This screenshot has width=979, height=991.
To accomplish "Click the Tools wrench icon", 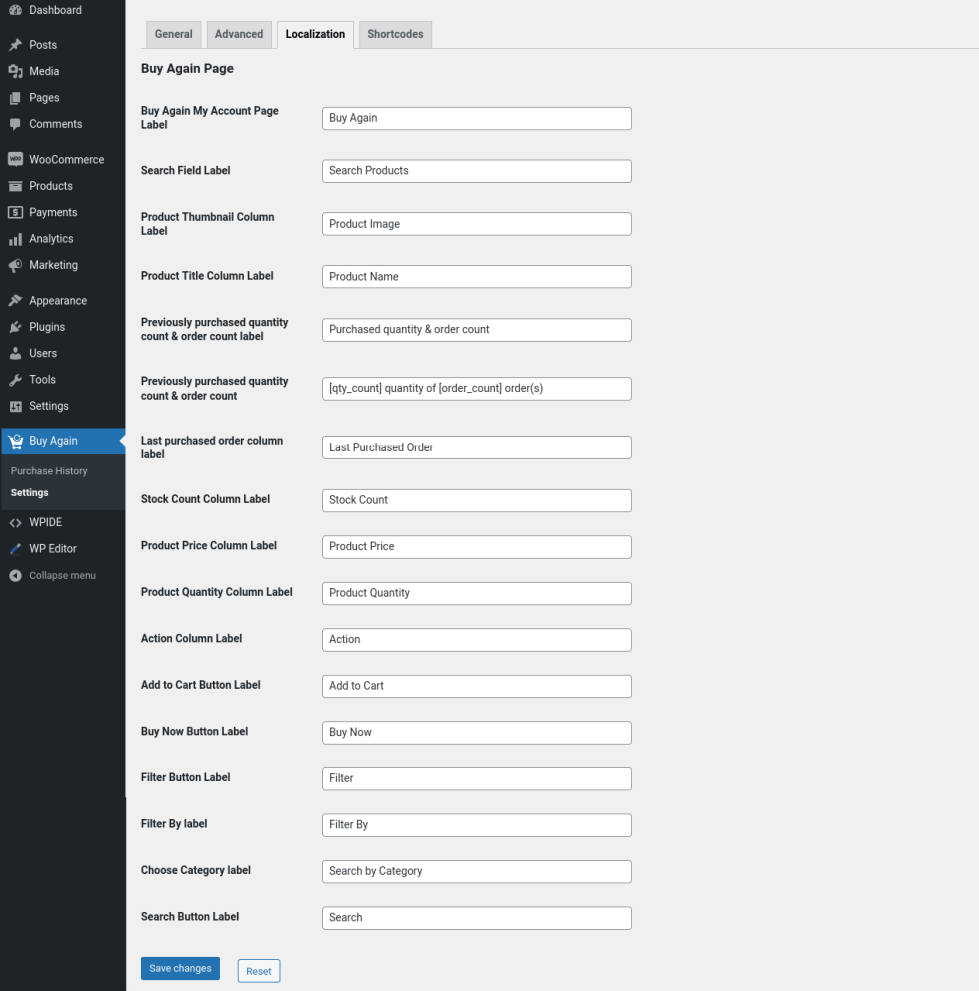I will point(15,380).
